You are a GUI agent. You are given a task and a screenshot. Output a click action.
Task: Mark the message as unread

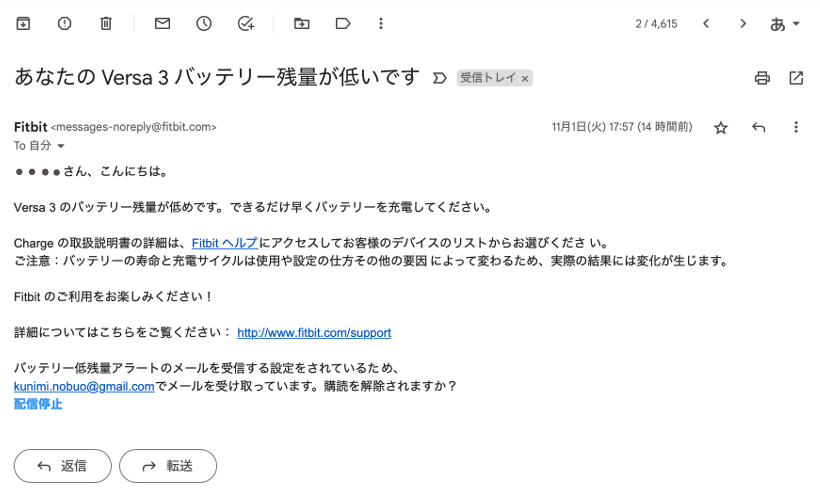[162, 23]
